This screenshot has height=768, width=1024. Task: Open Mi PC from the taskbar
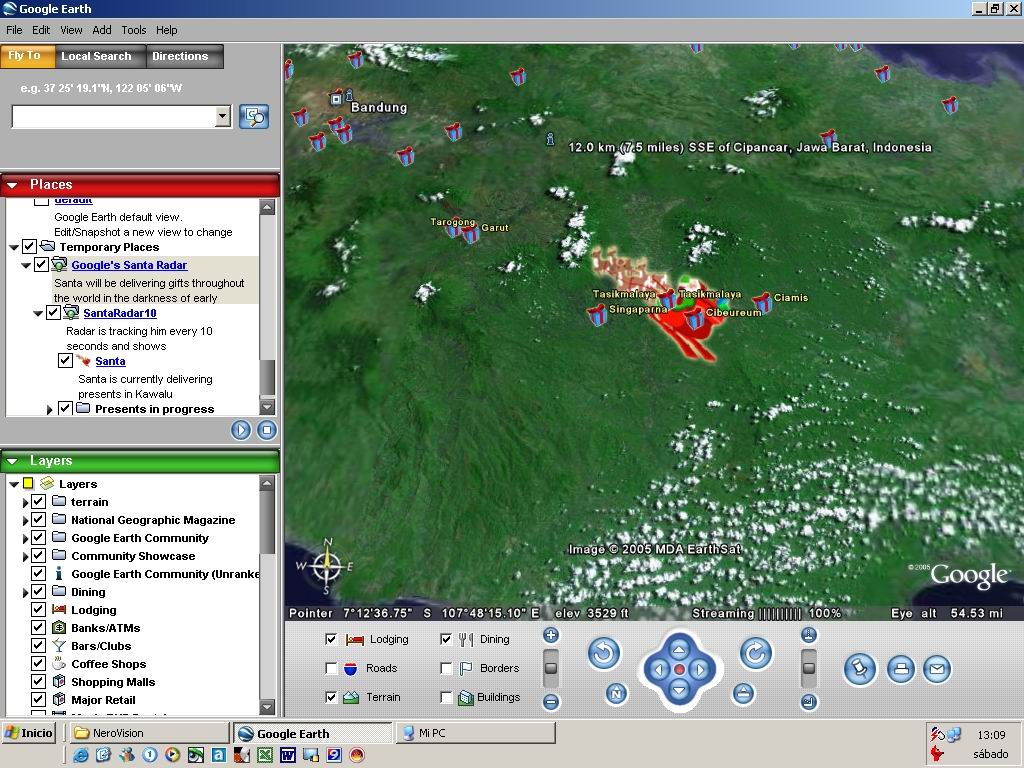475,733
